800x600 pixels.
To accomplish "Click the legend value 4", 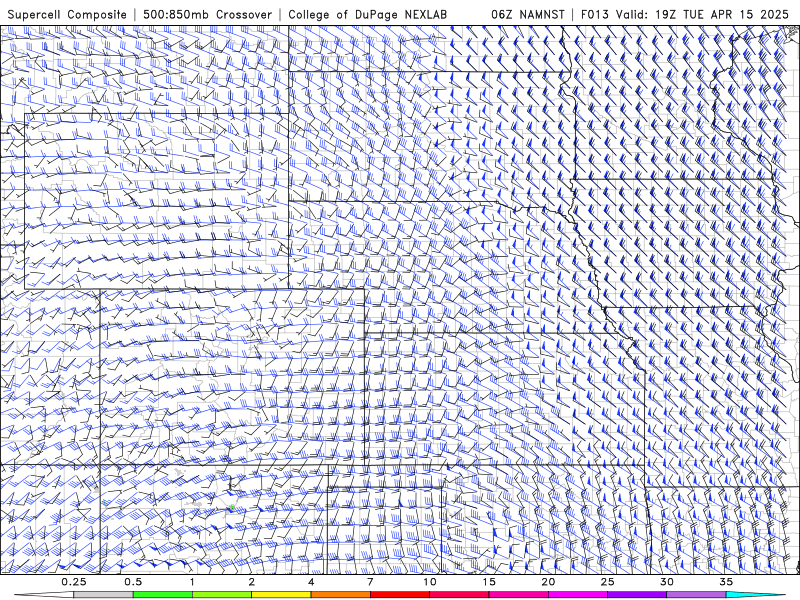I will click(x=311, y=582).
